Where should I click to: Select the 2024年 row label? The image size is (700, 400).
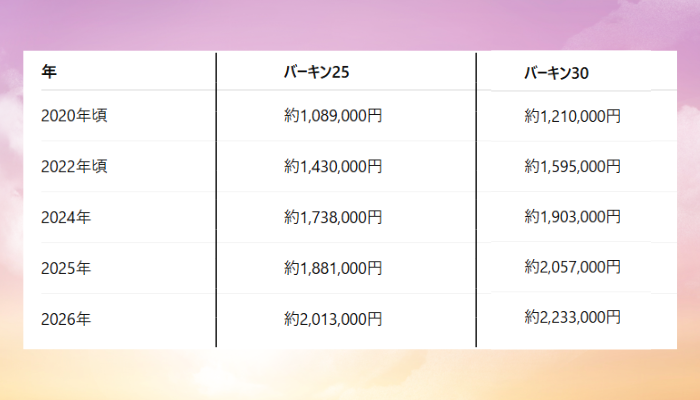click(66, 217)
